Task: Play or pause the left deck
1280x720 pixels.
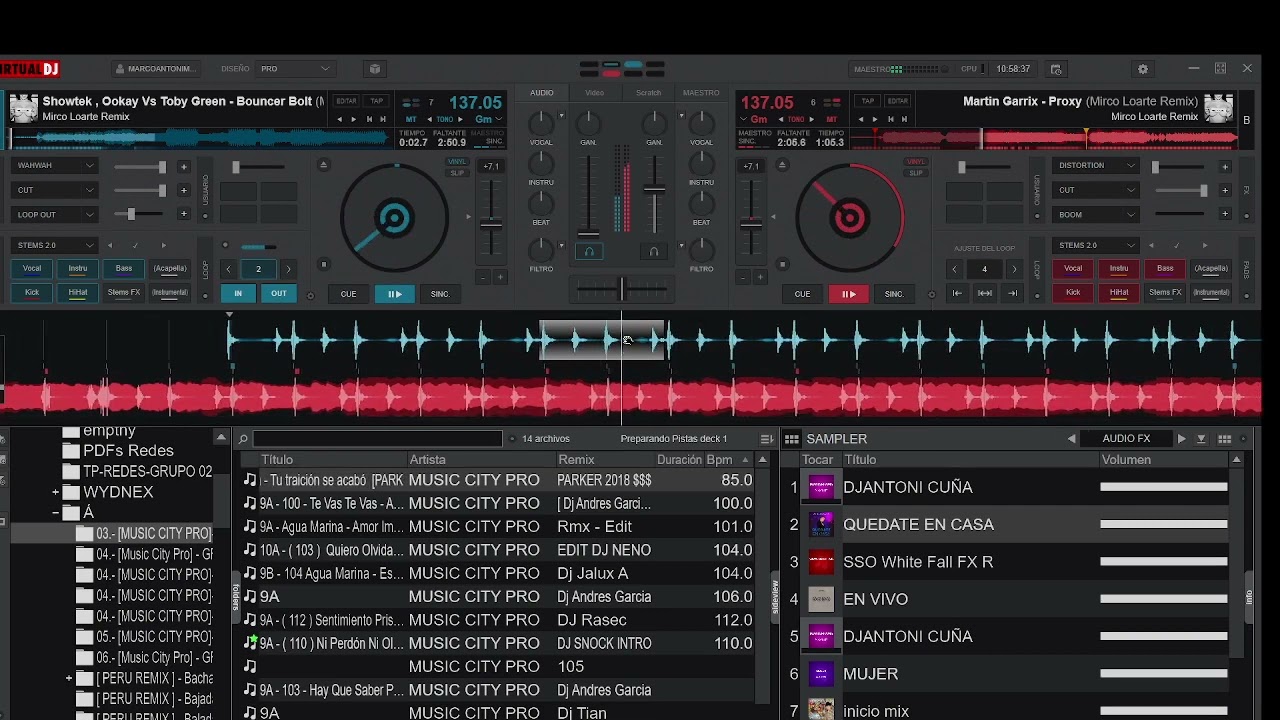Action: [x=395, y=294]
